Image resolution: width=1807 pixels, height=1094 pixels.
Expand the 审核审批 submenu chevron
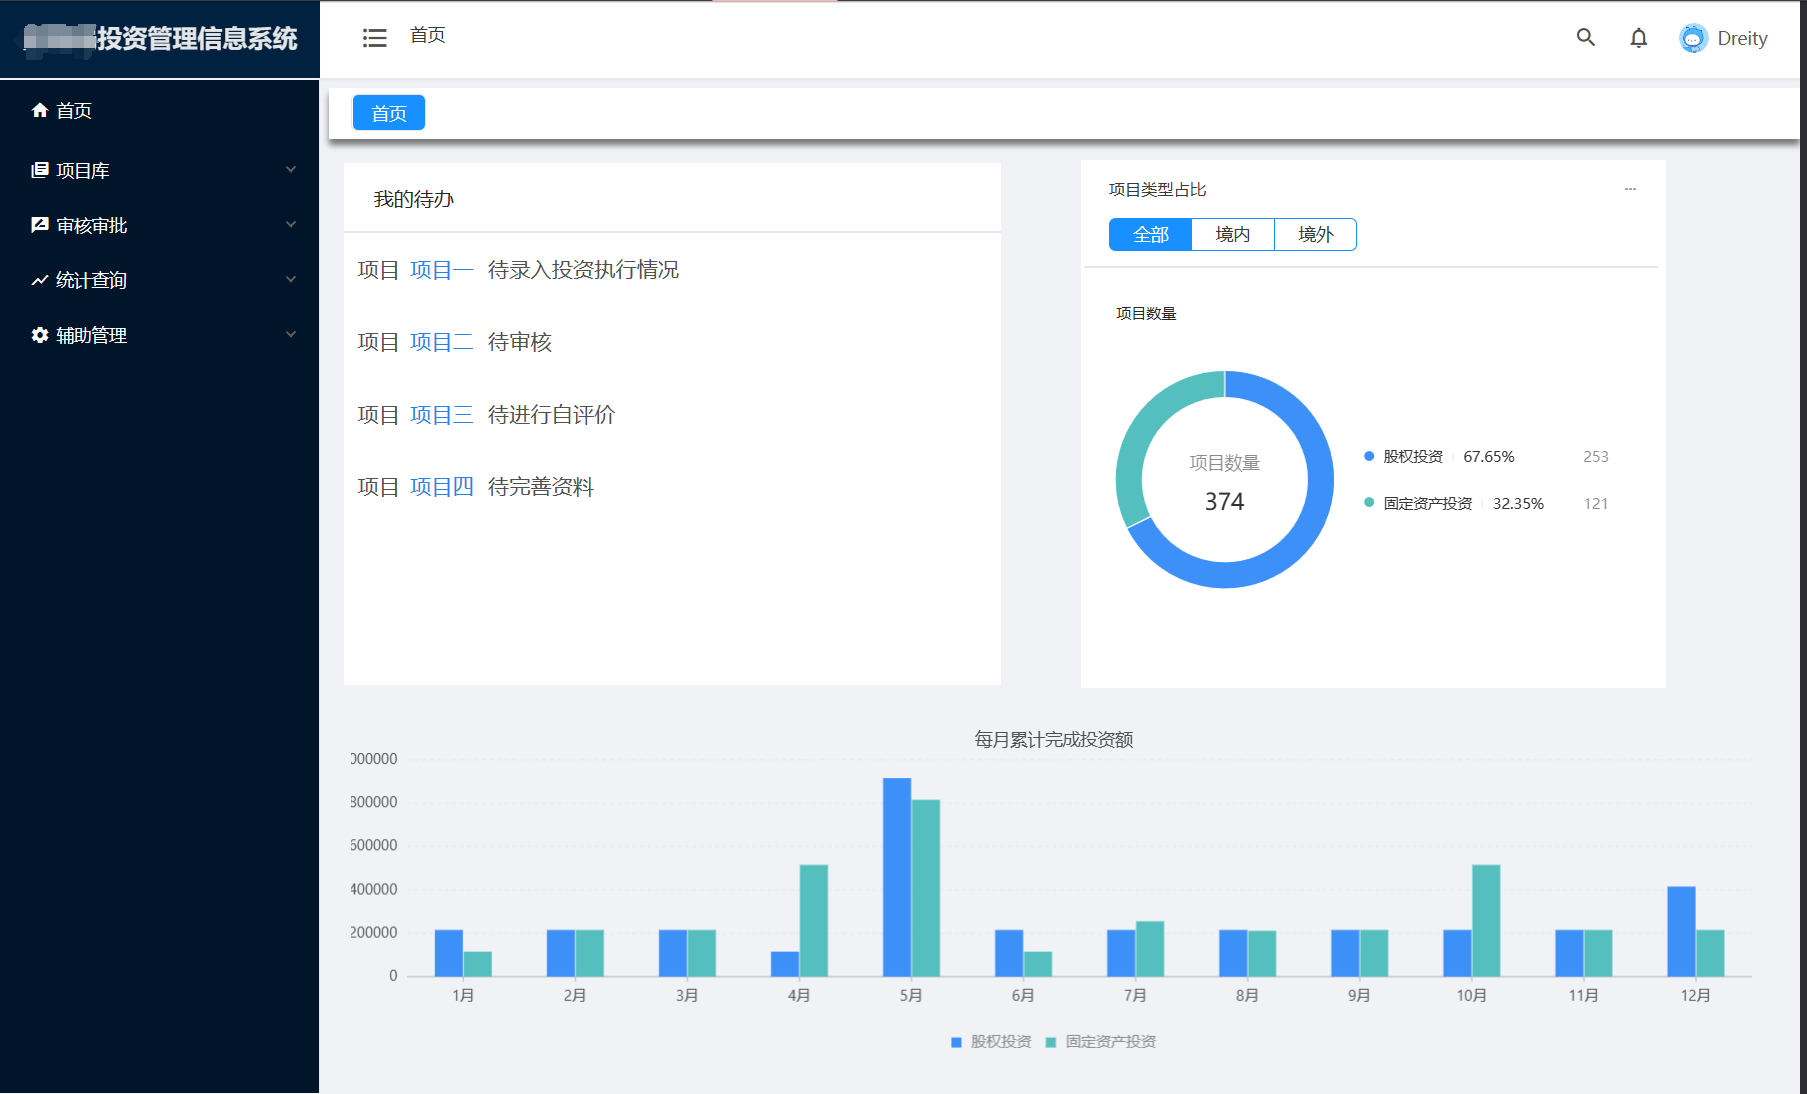291,224
